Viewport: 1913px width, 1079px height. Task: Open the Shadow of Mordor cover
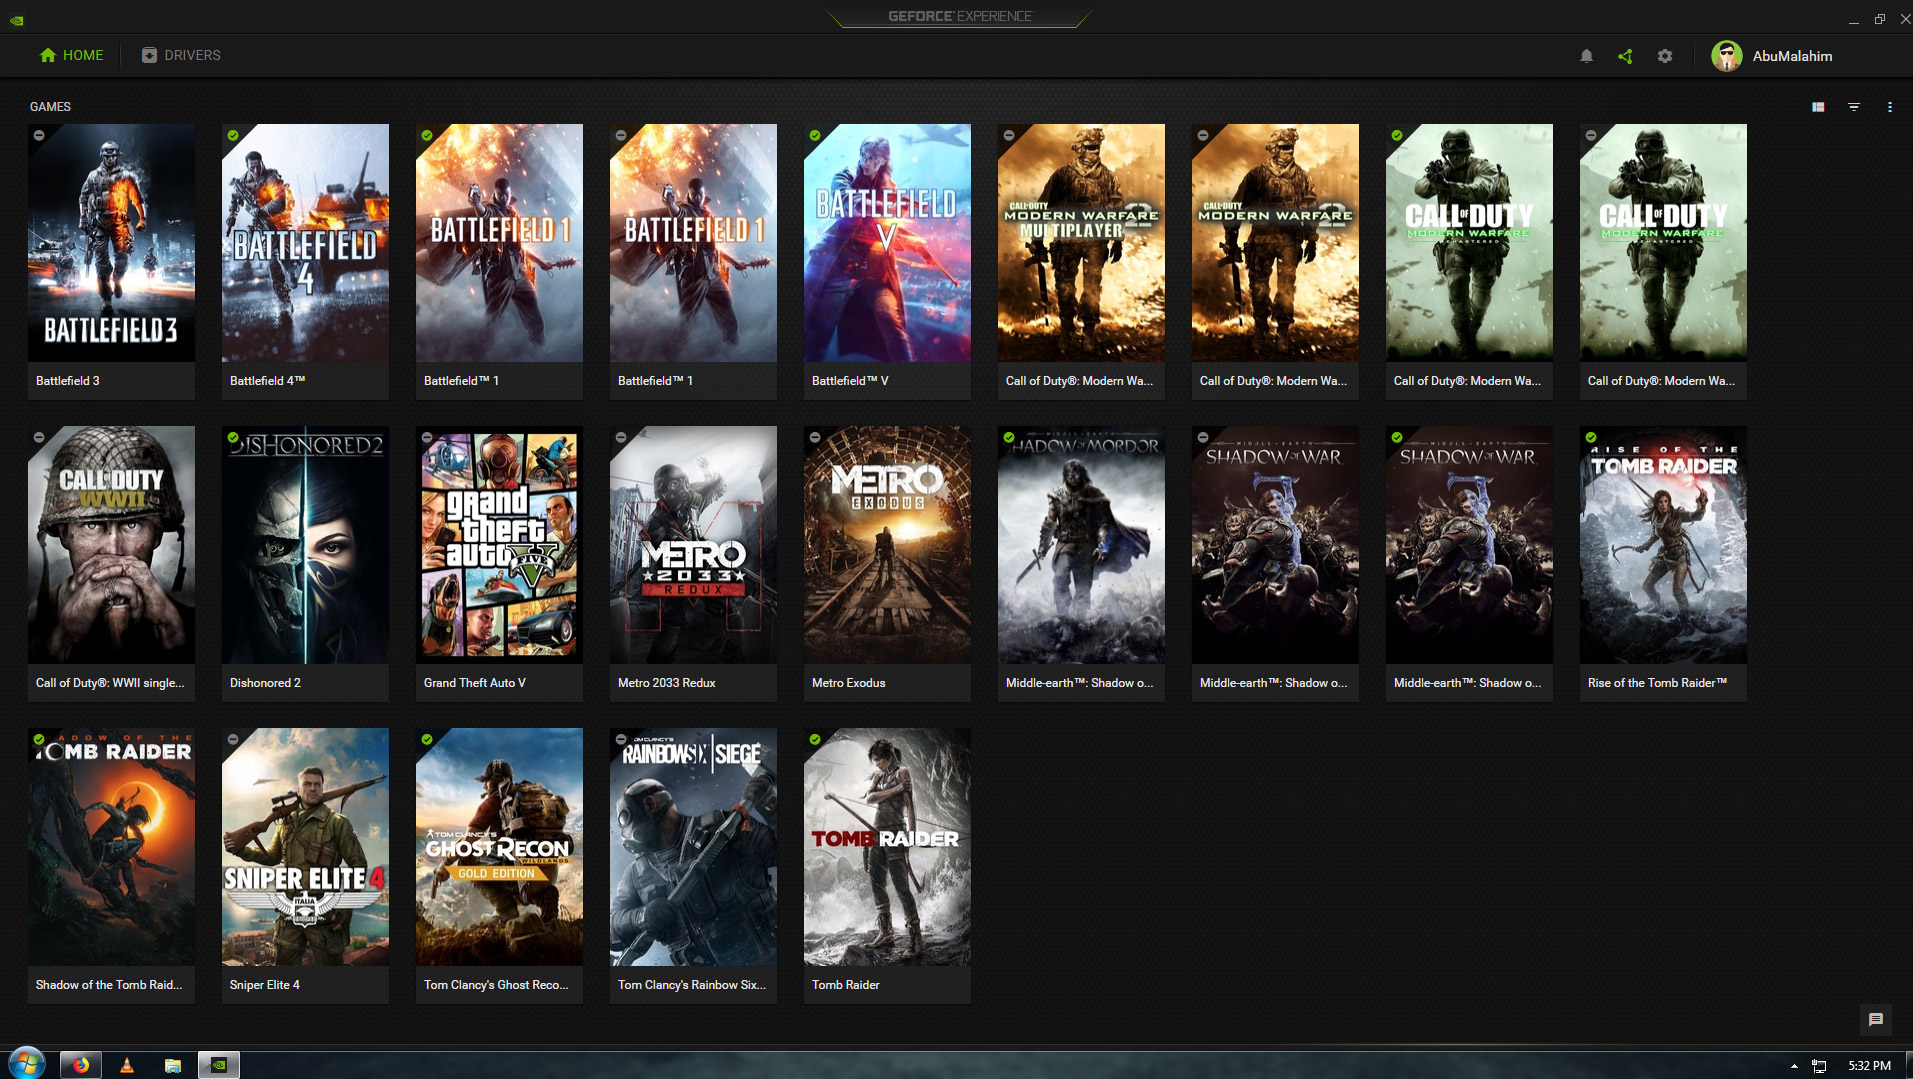[1081, 545]
